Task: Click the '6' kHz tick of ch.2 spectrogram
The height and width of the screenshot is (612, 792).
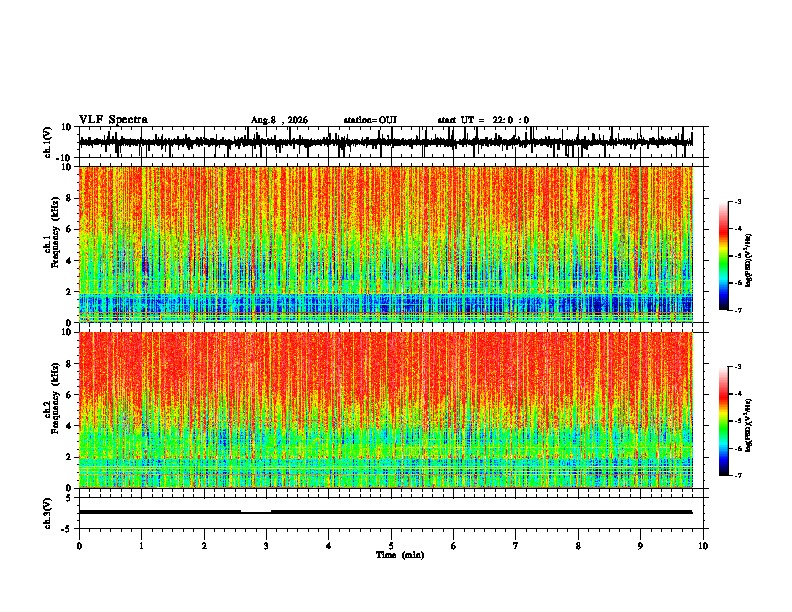Action: 69,395
